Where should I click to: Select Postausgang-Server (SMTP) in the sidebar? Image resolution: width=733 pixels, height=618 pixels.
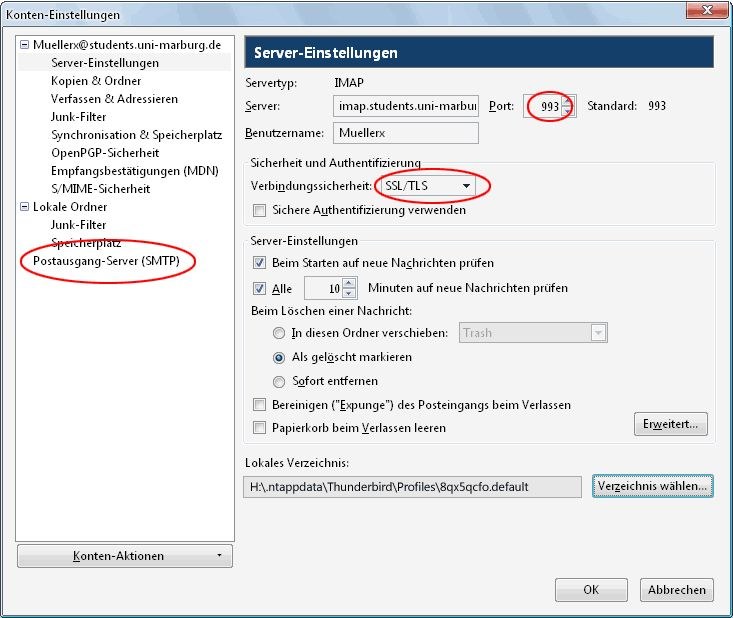pos(106,261)
